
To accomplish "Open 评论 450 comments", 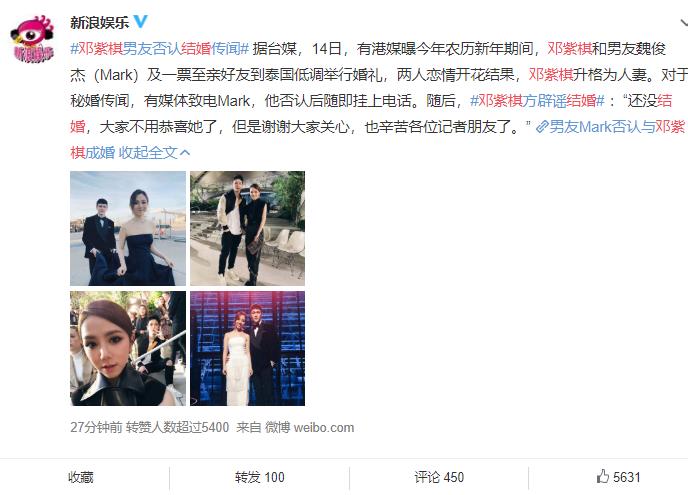I will point(439,477).
